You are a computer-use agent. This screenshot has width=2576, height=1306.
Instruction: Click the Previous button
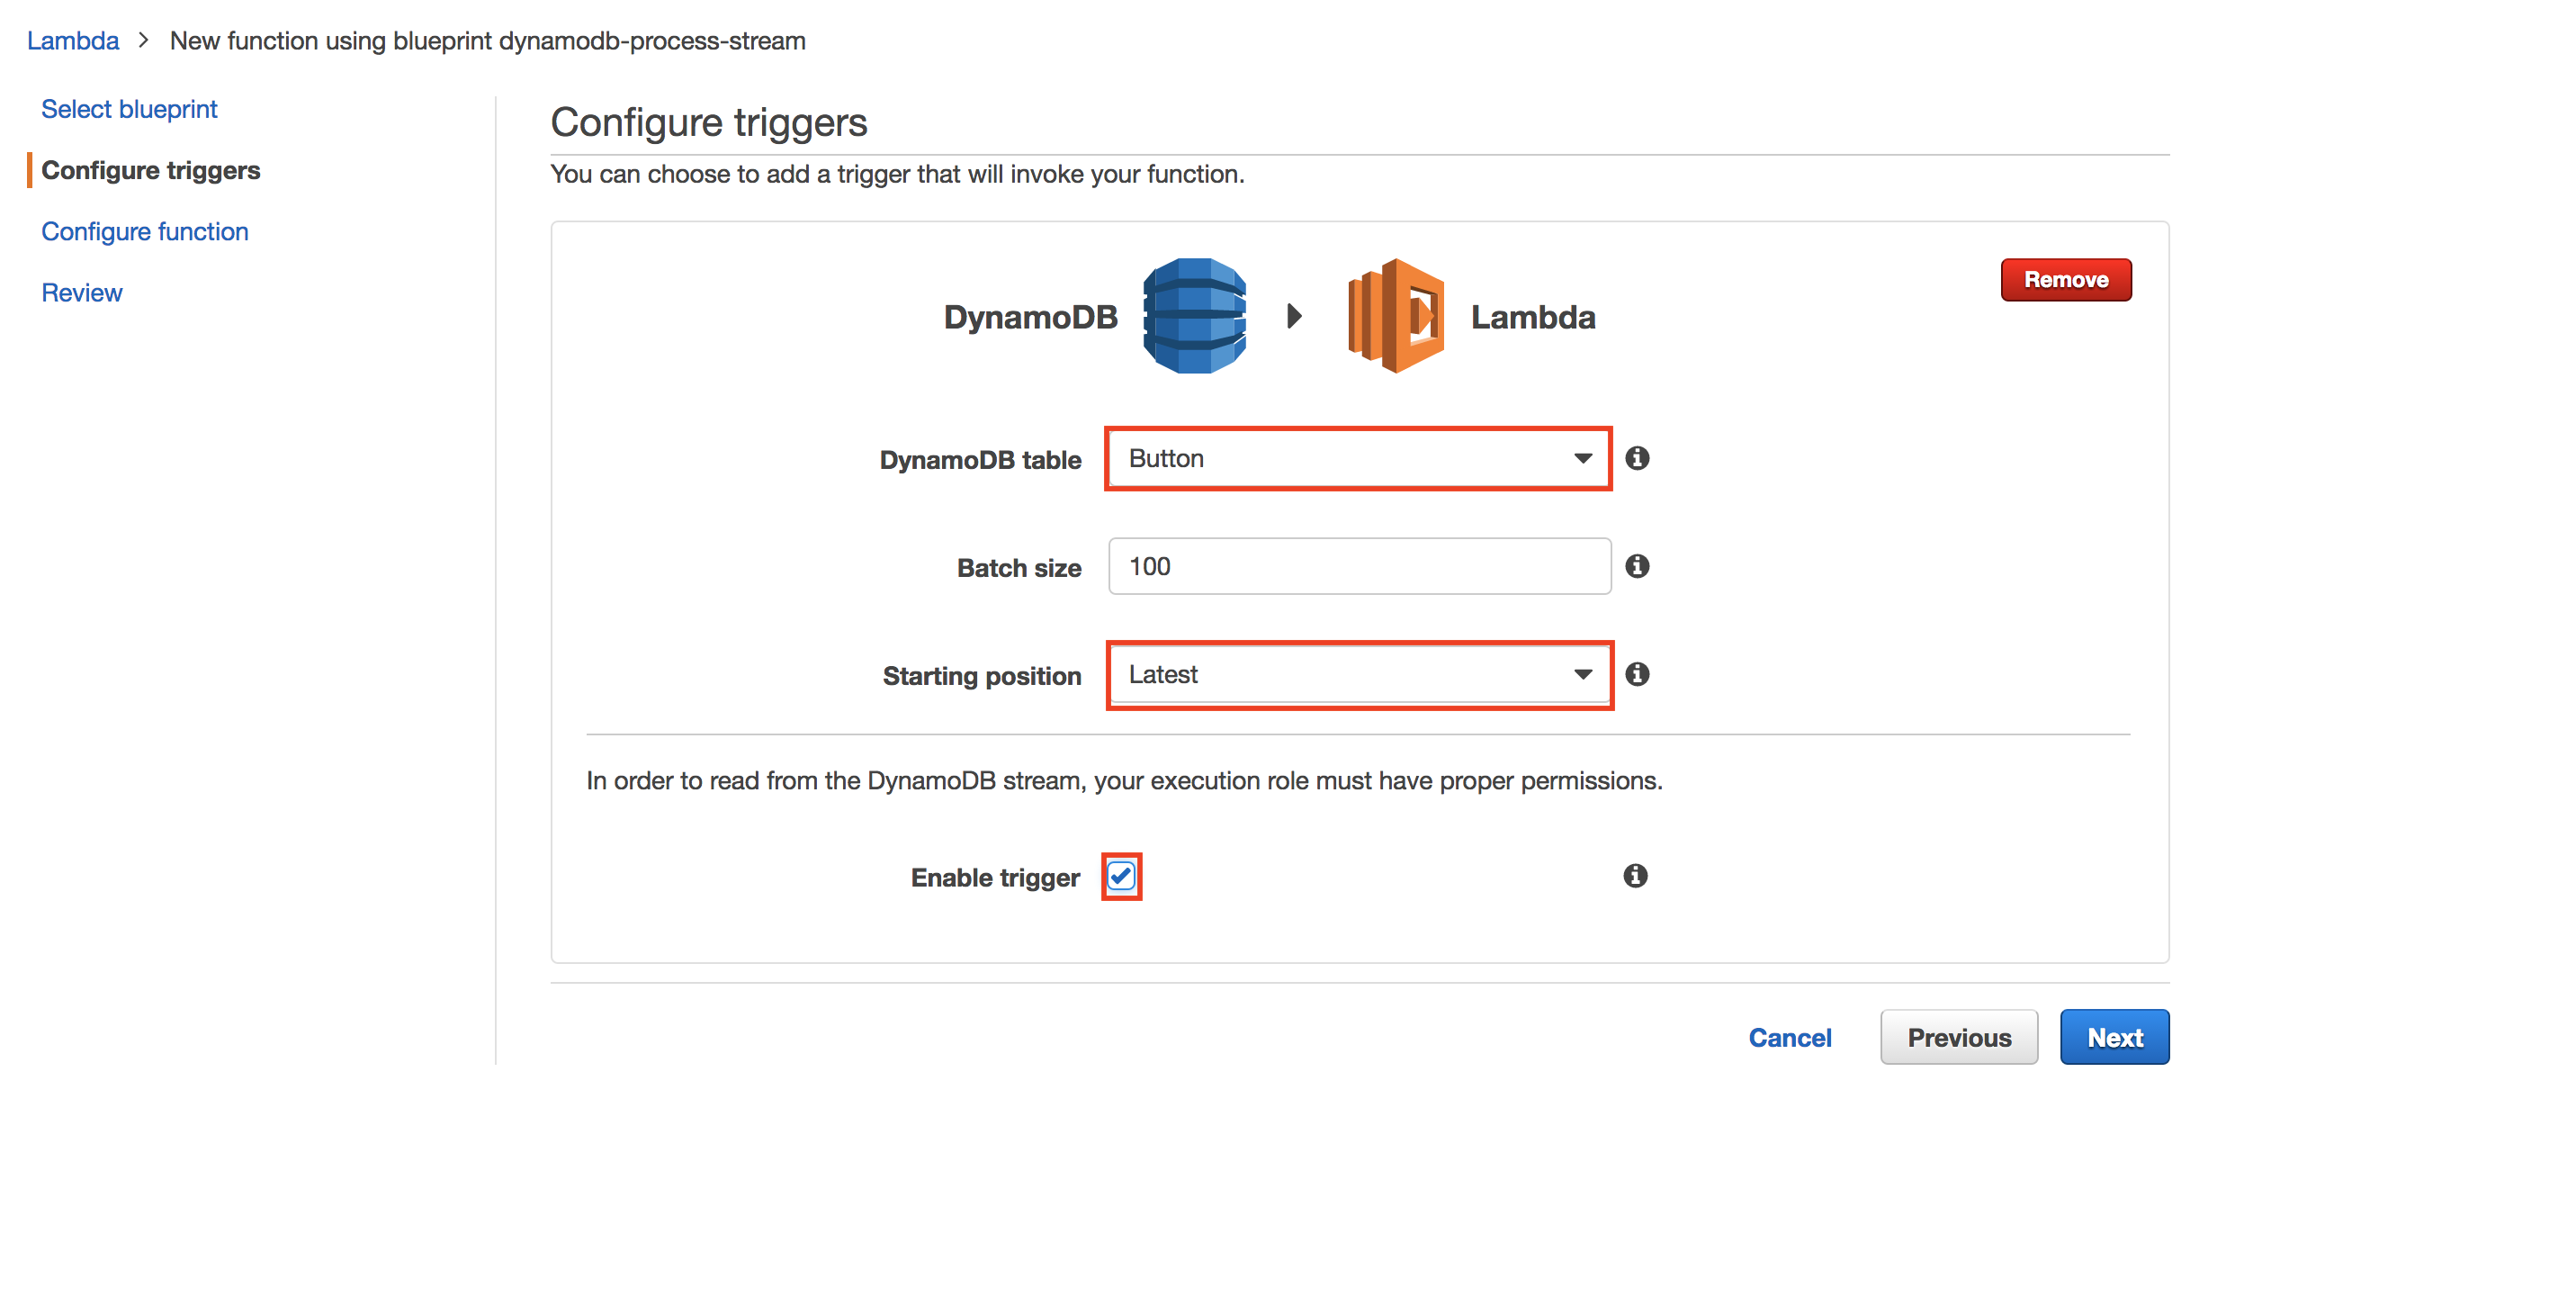point(1959,1037)
